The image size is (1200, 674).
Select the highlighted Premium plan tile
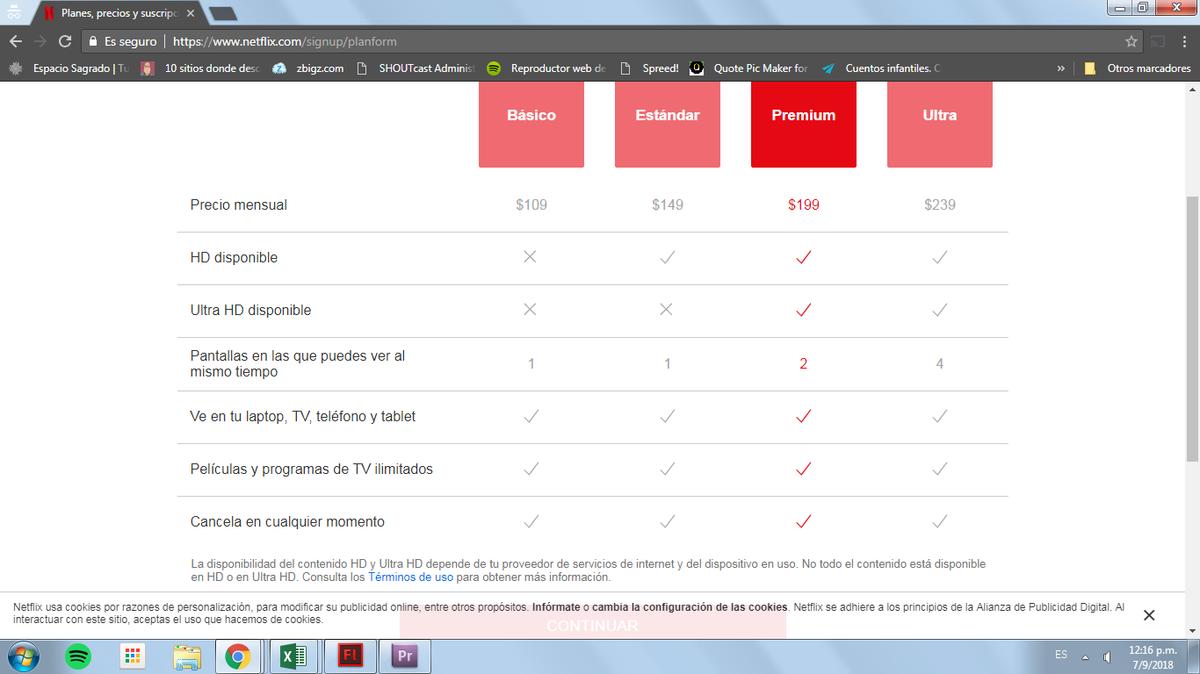coord(803,124)
